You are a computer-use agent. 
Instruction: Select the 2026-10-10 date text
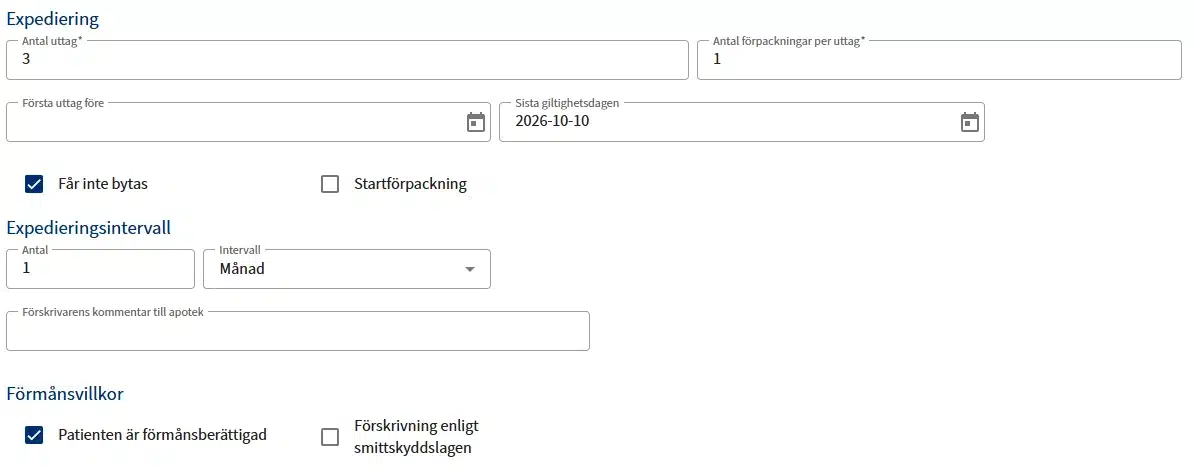[553, 122]
